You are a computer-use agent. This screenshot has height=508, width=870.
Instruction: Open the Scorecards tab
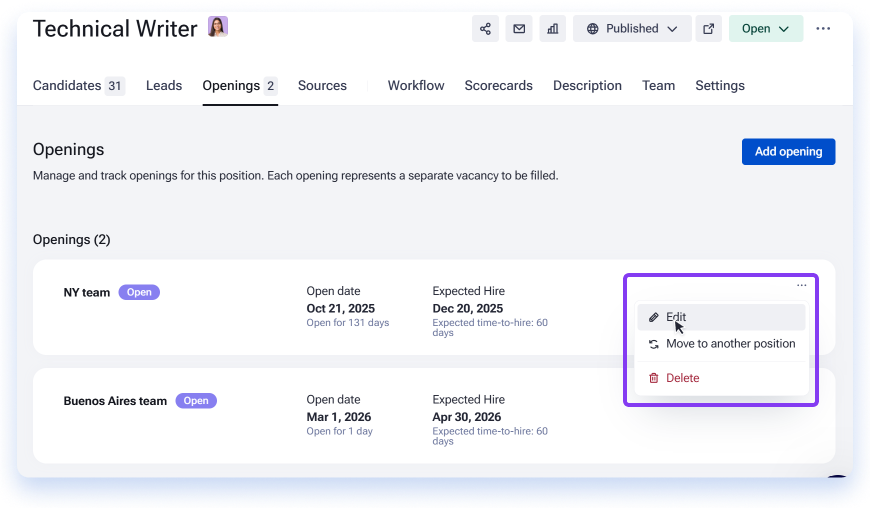click(499, 85)
